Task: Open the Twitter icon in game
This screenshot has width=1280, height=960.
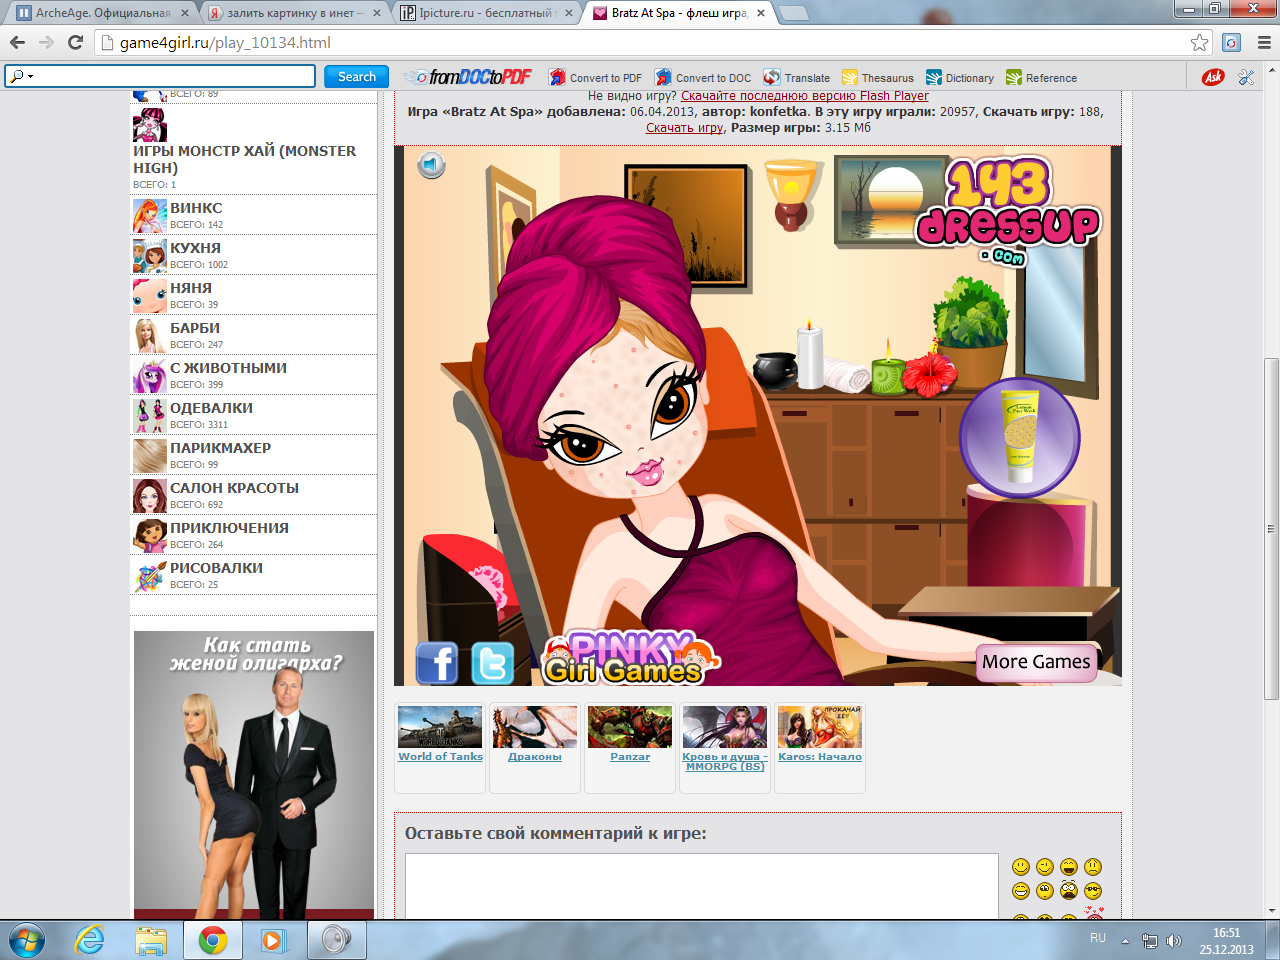Action: 492,663
